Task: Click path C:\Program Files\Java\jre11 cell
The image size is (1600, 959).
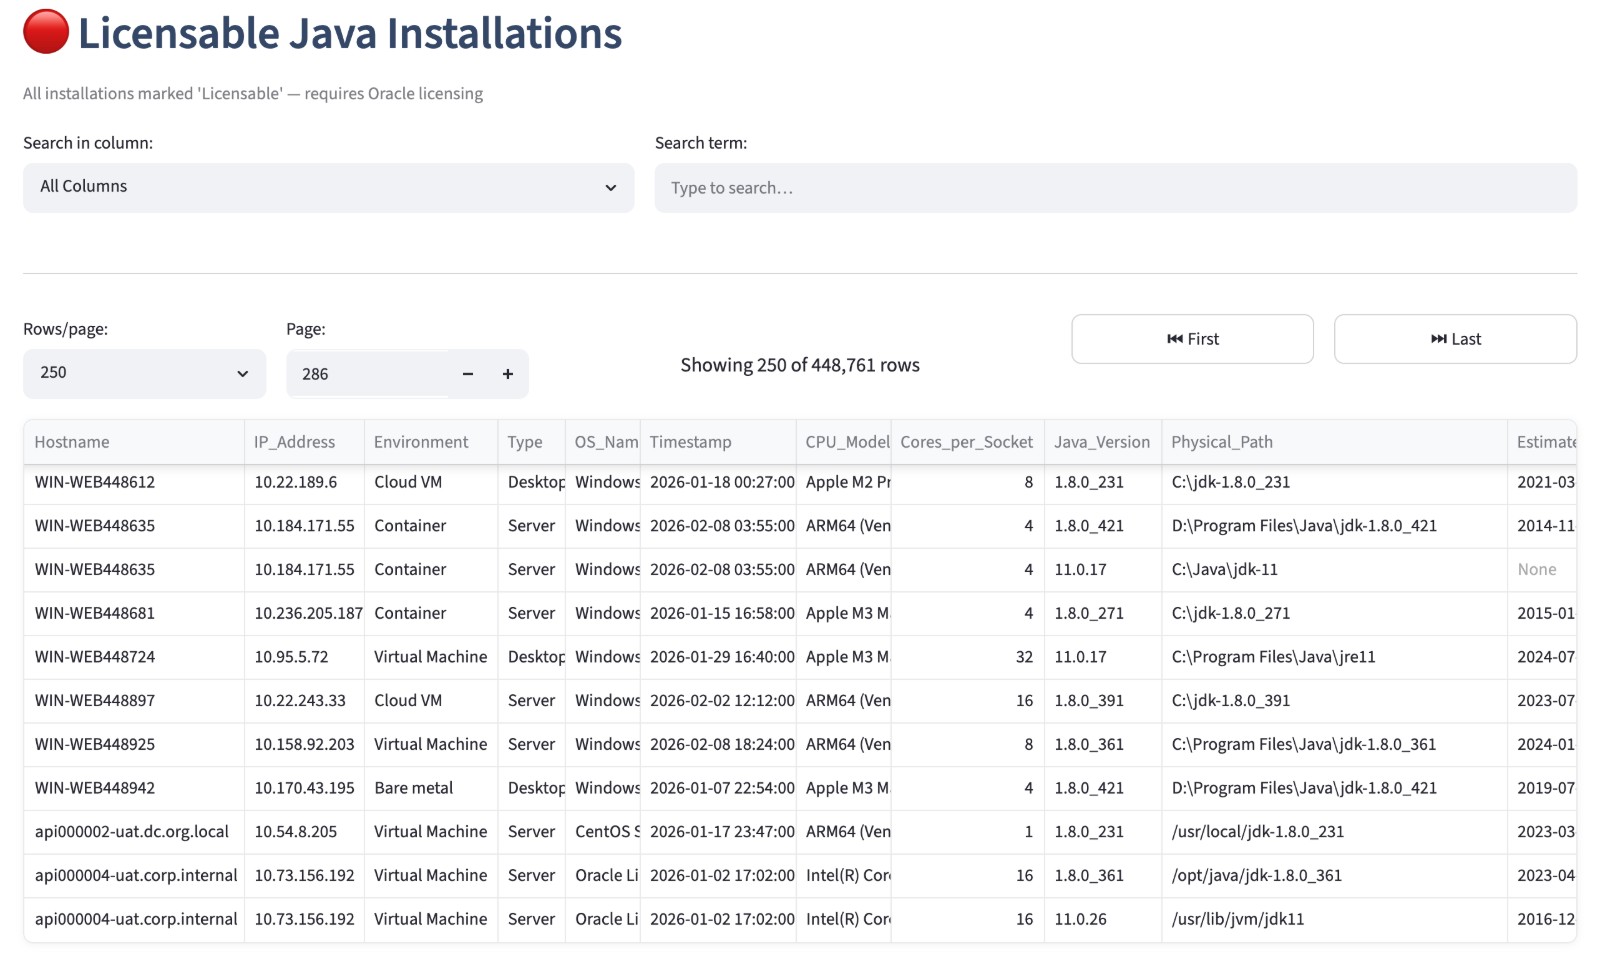Action: (x=1334, y=657)
